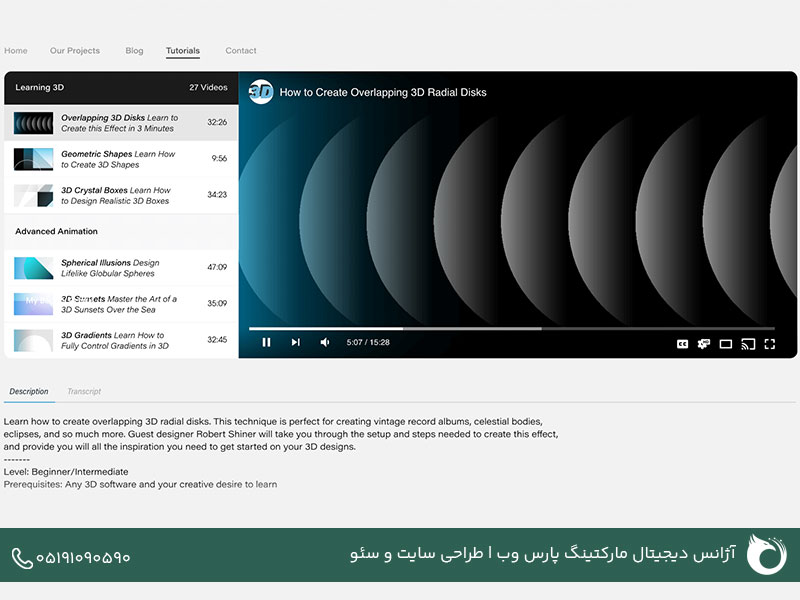
Task: Open the Transcript tab
Action: tap(84, 391)
